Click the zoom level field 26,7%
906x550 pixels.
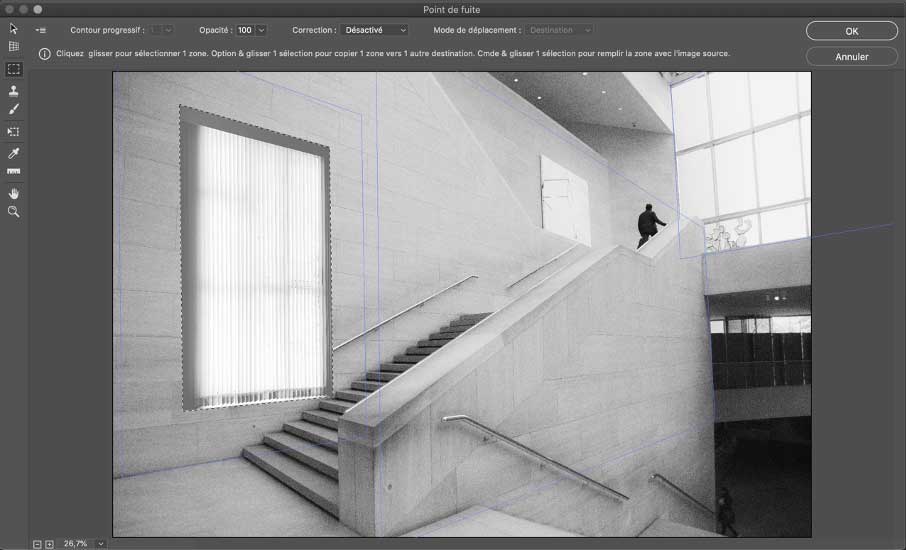coord(77,544)
